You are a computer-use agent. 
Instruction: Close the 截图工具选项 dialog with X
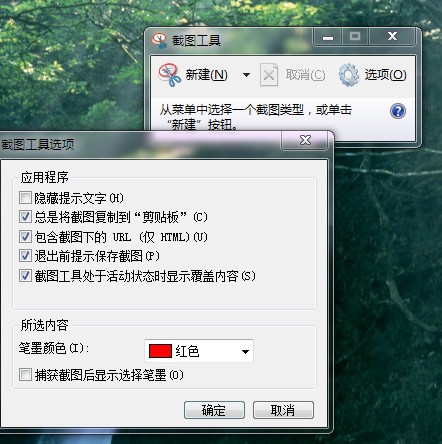pos(305,140)
